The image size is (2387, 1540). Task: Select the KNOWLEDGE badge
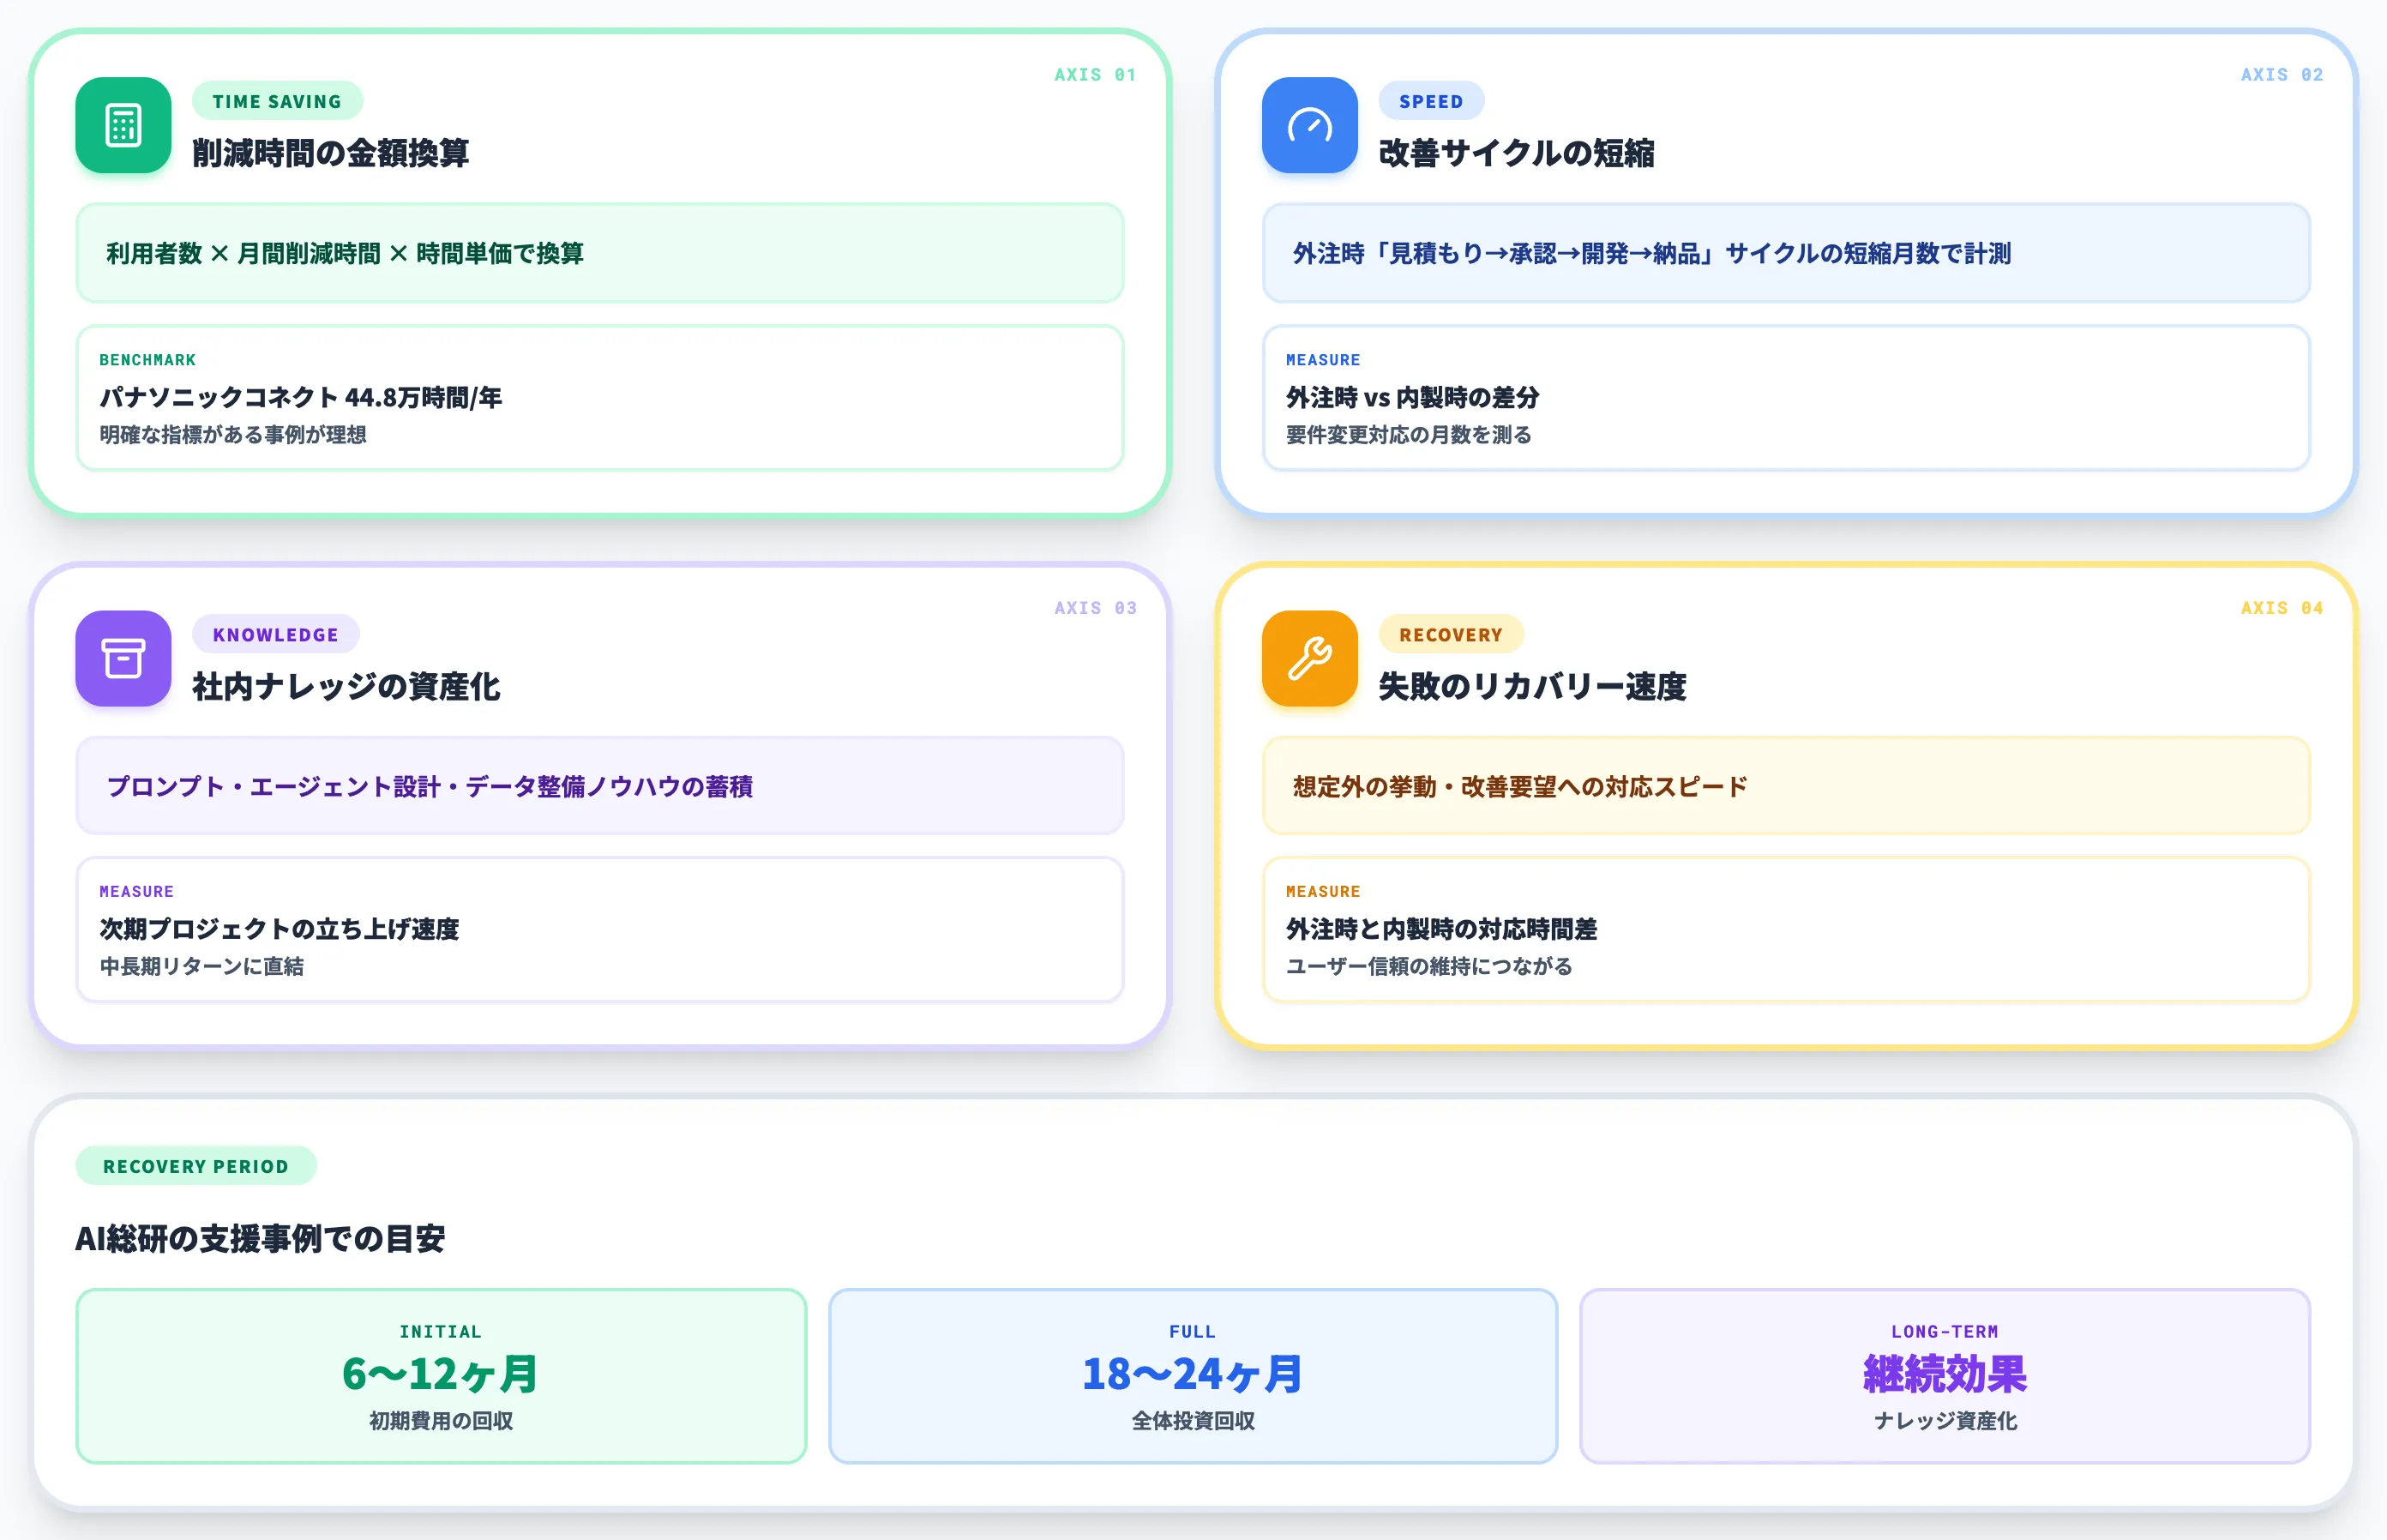point(275,634)
